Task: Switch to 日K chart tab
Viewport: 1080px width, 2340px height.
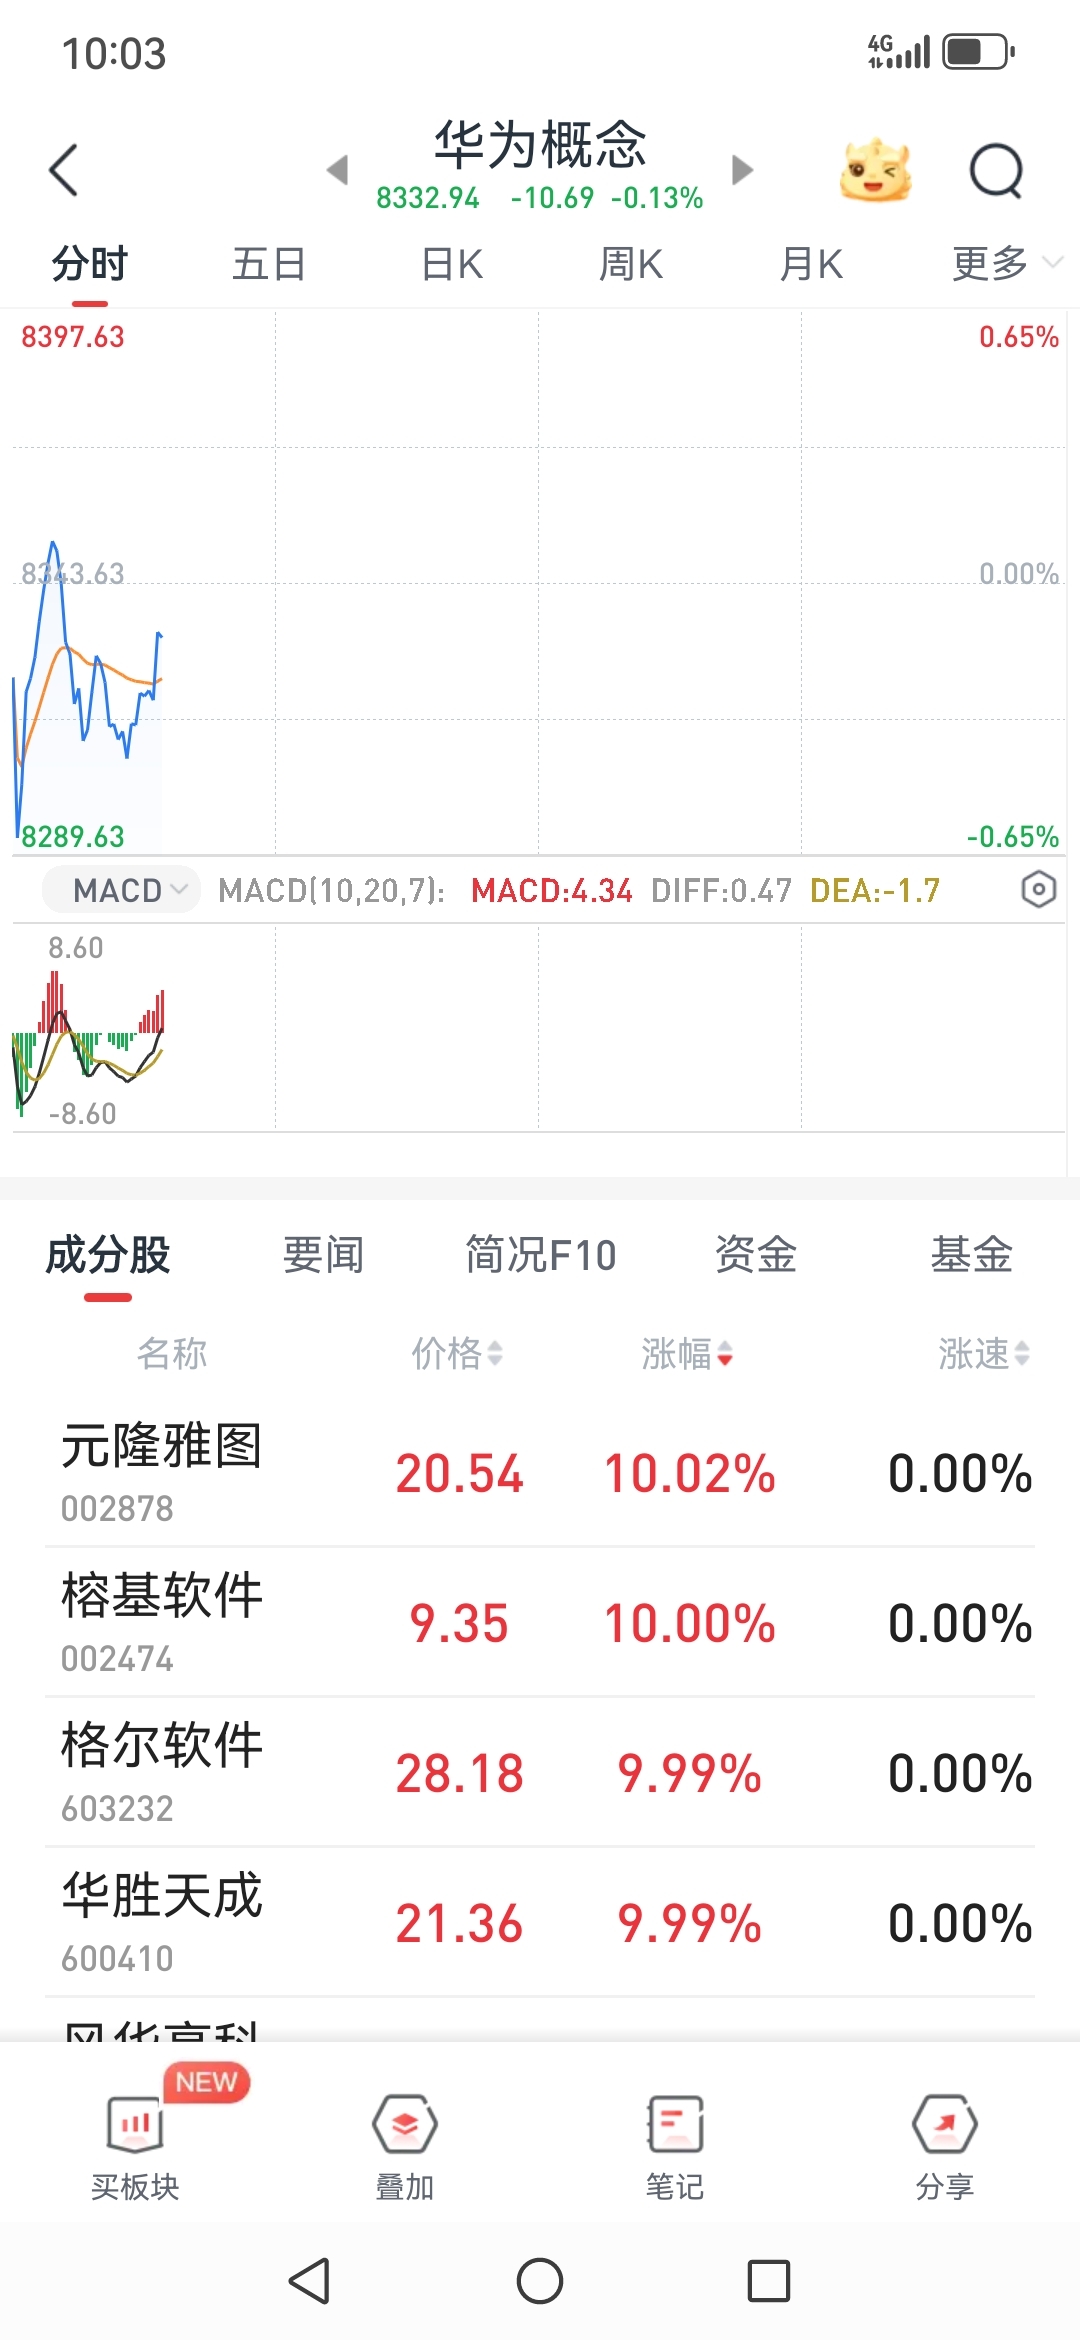Action: point(452,264)
